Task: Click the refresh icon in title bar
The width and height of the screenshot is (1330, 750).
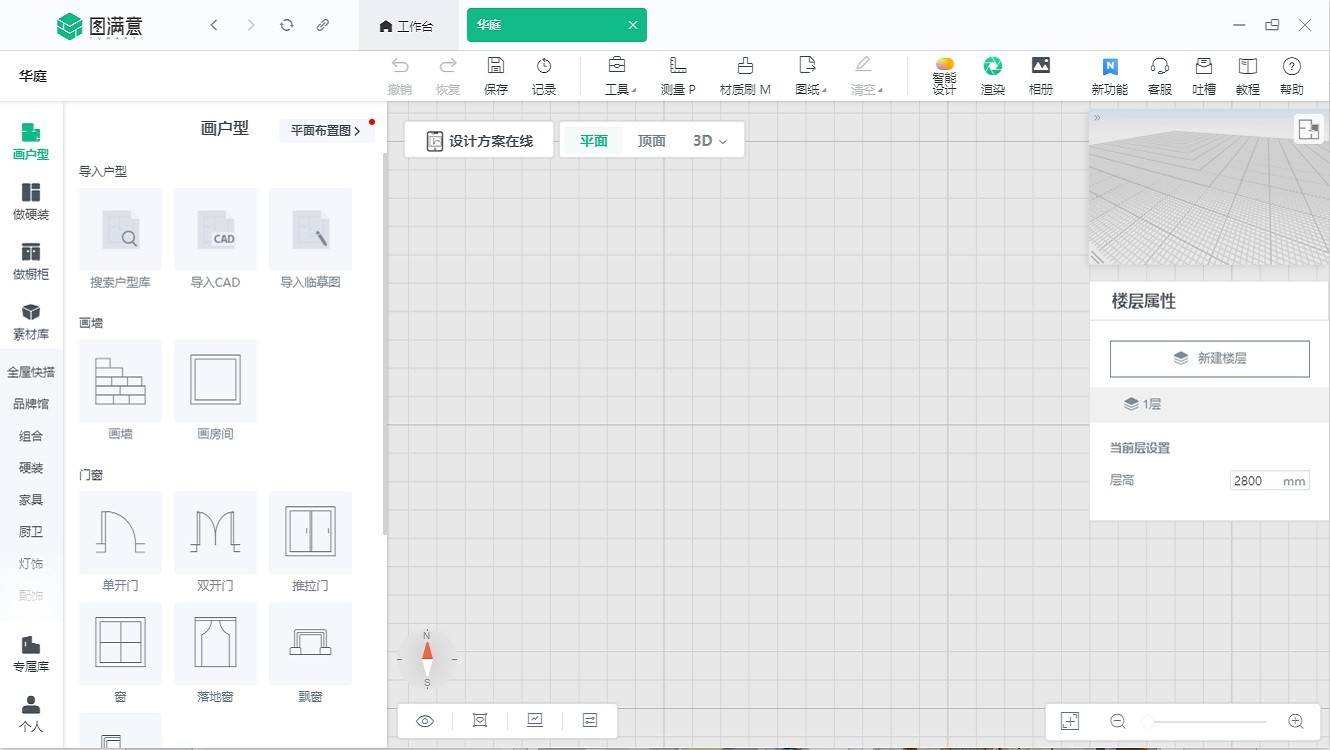Action: [x=287, y=25]
